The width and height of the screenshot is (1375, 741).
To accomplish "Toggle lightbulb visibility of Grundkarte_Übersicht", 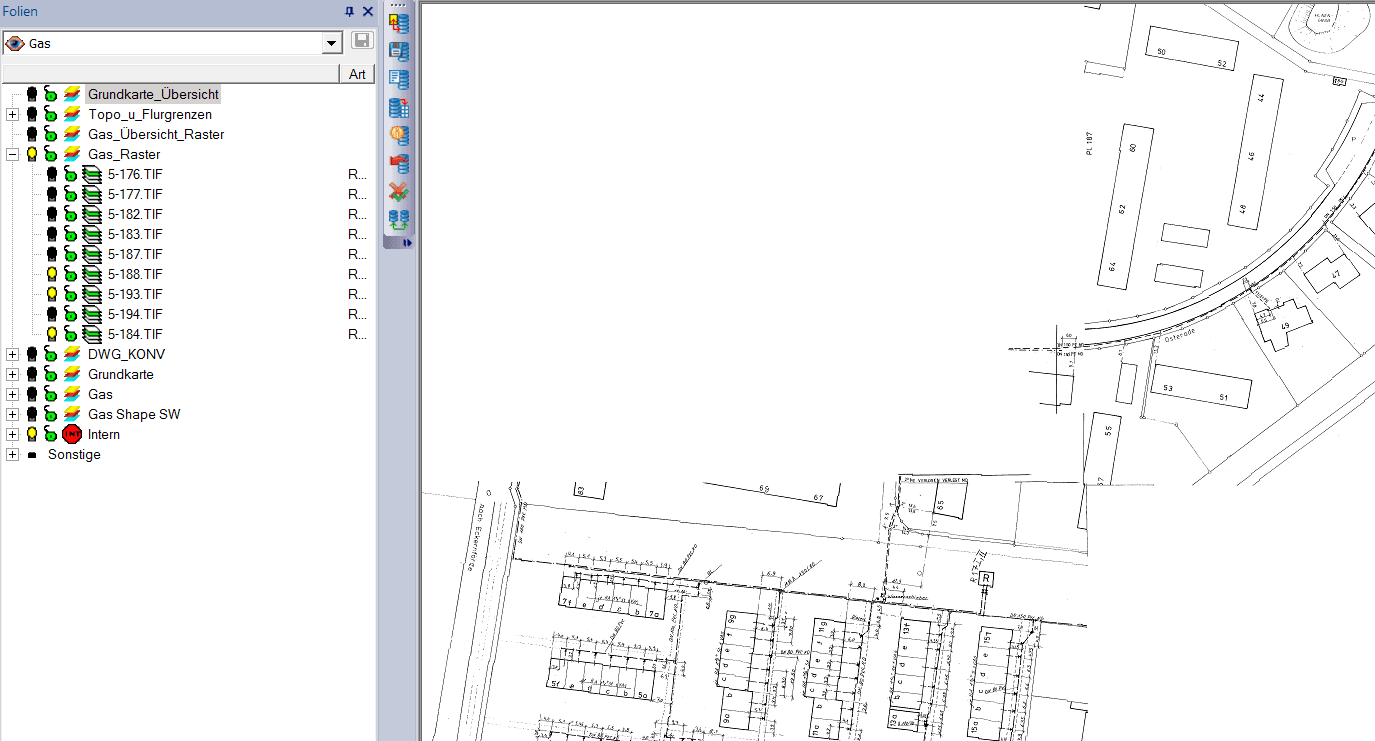I will (32, 94).
